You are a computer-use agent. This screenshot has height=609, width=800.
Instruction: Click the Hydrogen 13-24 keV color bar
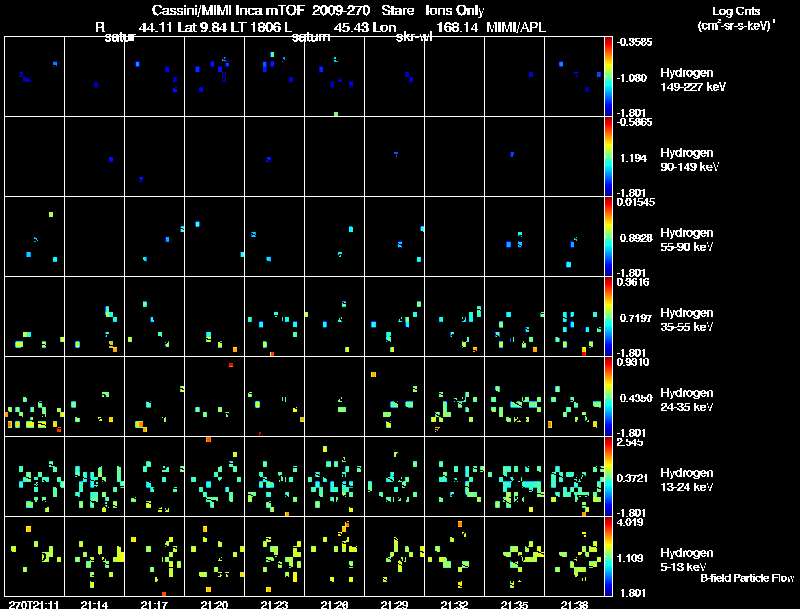608,477
